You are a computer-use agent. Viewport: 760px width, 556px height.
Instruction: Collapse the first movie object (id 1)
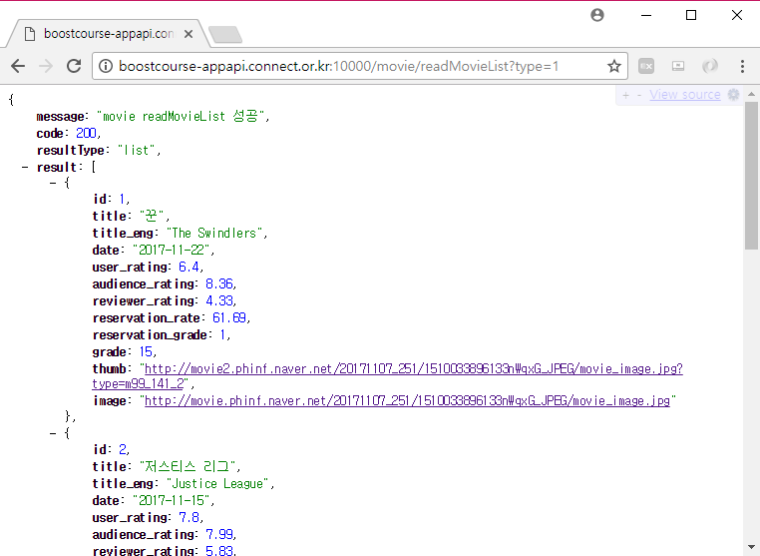click(x=53, y=183)
